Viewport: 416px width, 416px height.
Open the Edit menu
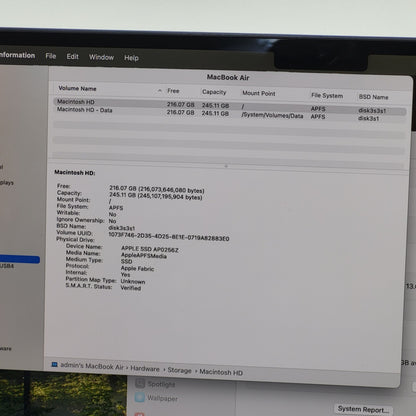(72, 57)
